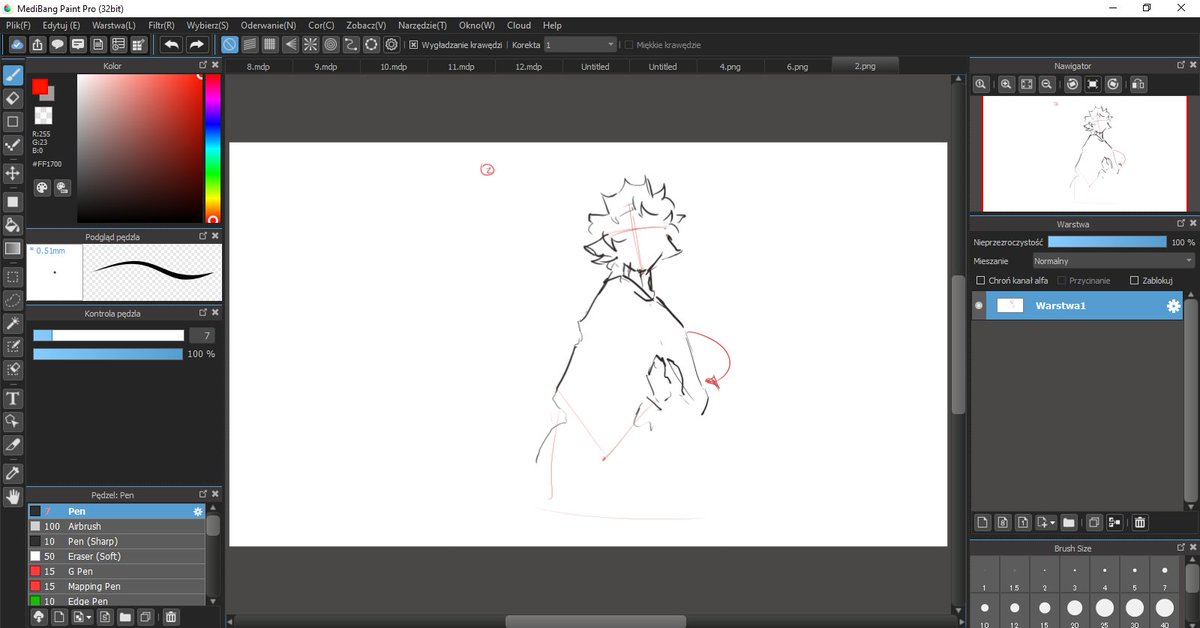1200x628 pixels.
Task: Delete layer with trash icon
Action: (1140, 522)
